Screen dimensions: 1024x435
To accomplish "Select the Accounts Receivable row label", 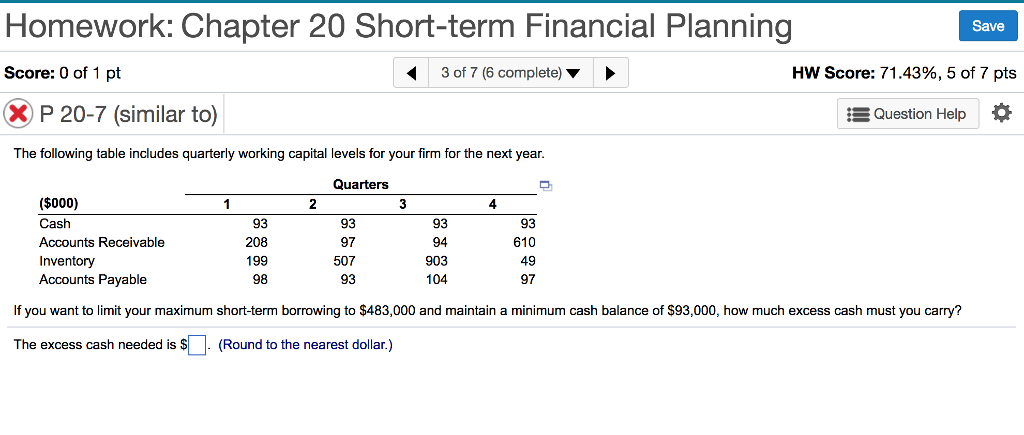I will (102, 242).
